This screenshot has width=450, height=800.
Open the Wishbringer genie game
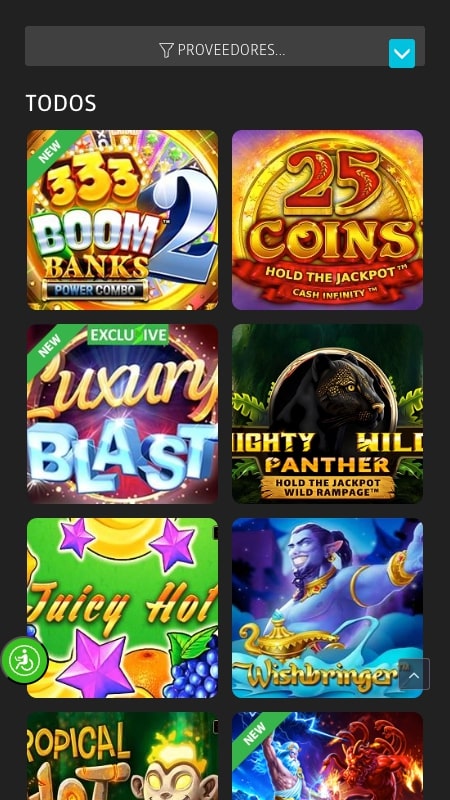coord(328,608)
